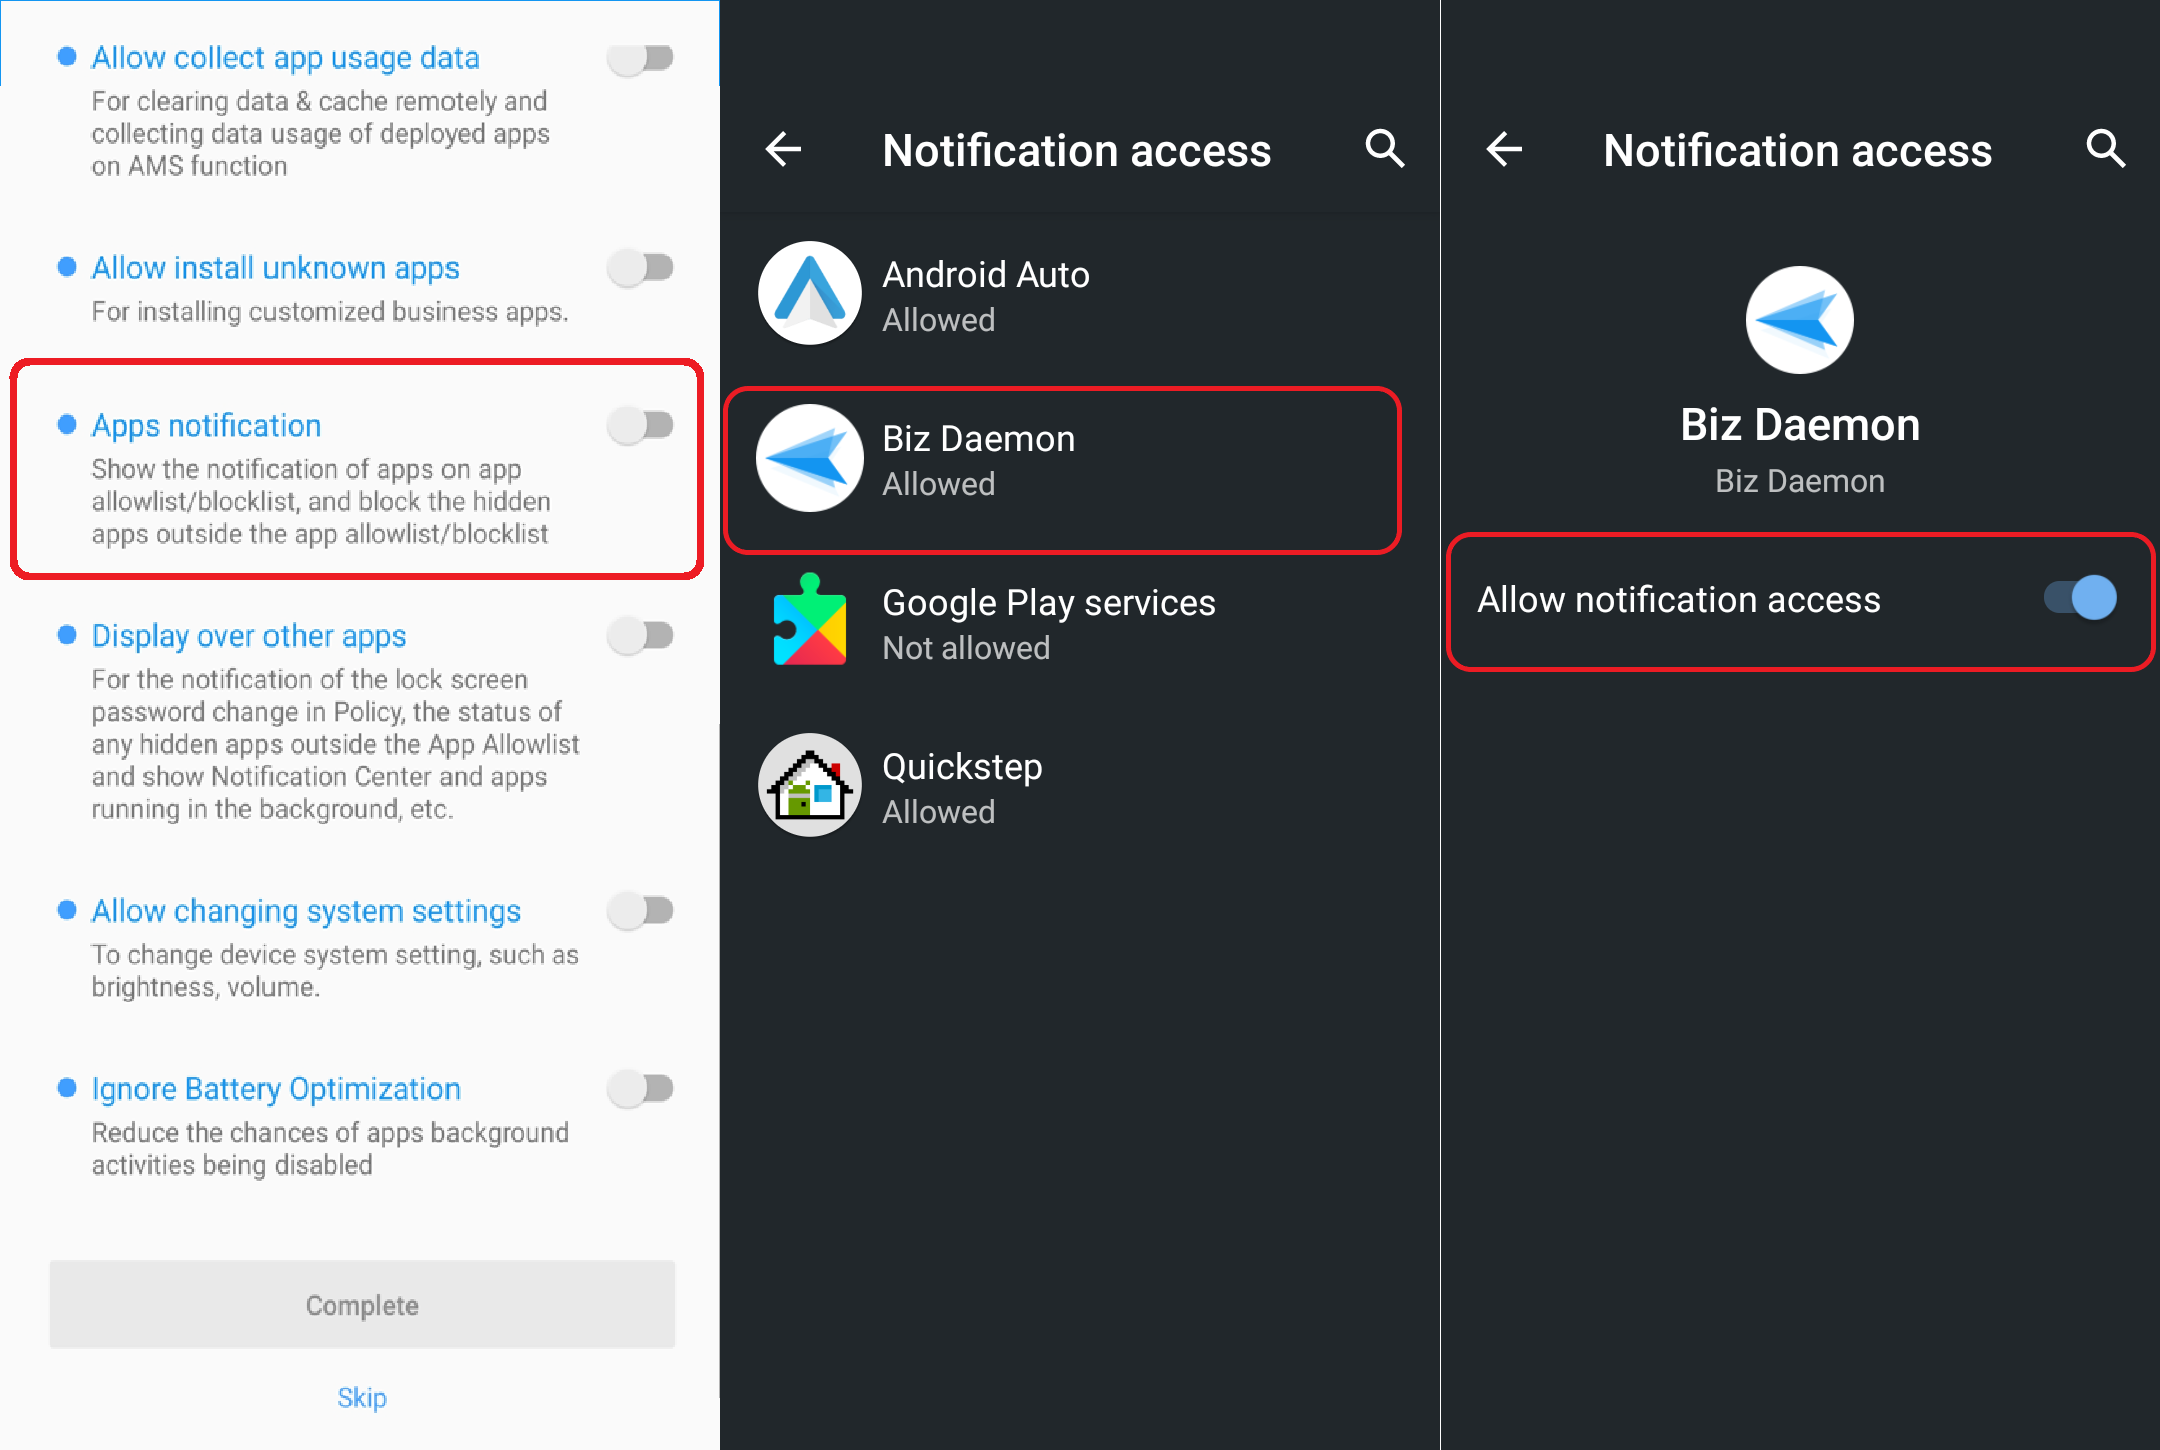Click the Quickstep house icon
Screen dimensions: 2160x1450
809,786
